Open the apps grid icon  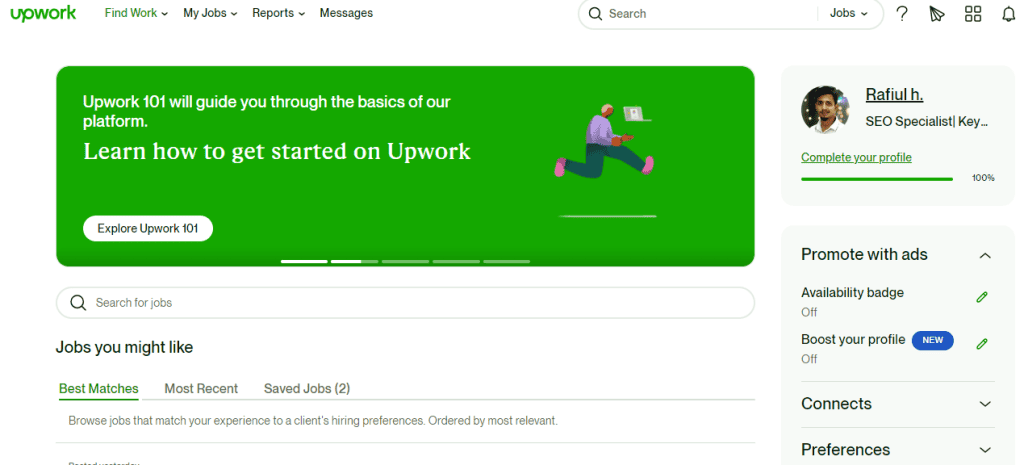(x=973, y=14)
